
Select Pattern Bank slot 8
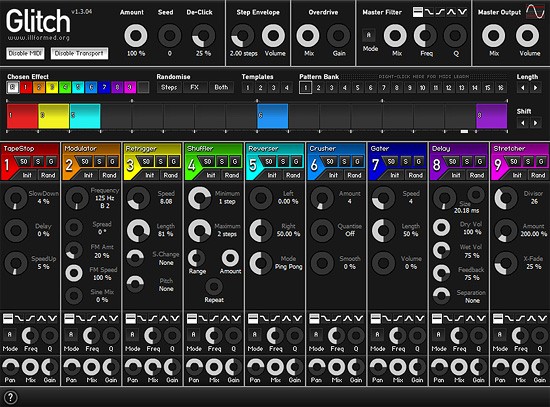[397, 88]
